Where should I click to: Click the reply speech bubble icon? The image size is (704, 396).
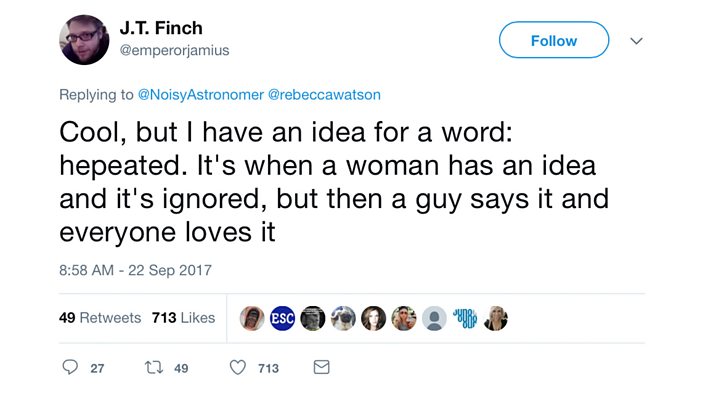[x=70, y=367]
